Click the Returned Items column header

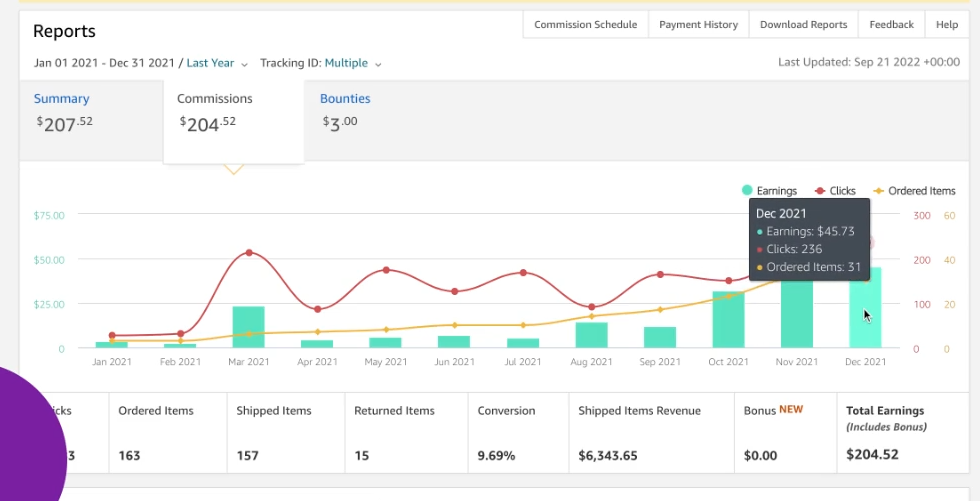point(394,411)
